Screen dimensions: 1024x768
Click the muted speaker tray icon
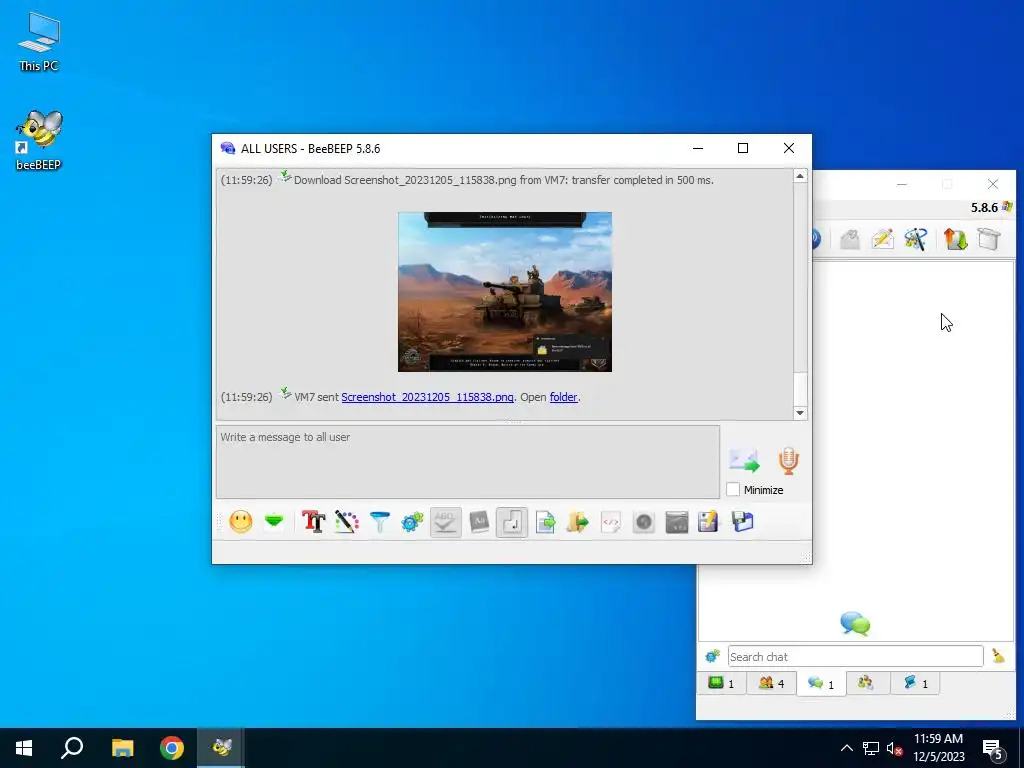click(x=894, y=749)
